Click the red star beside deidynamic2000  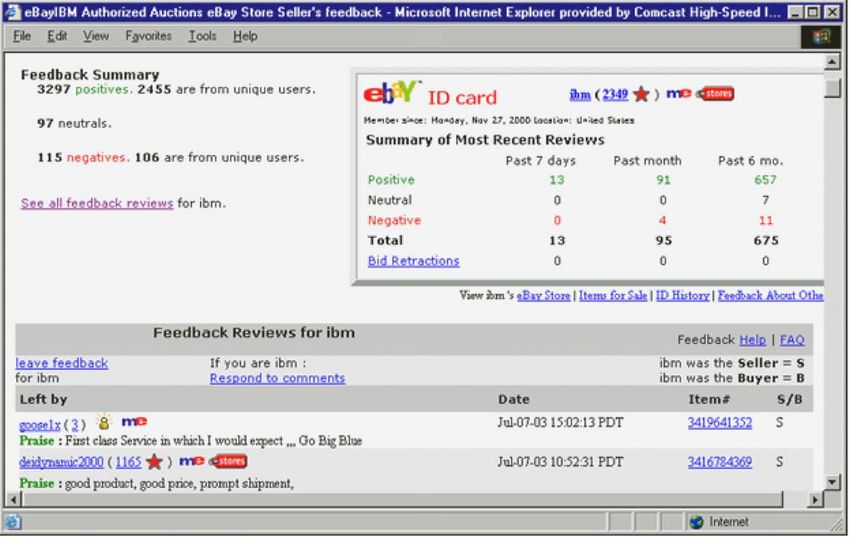[x=154, y=462]
